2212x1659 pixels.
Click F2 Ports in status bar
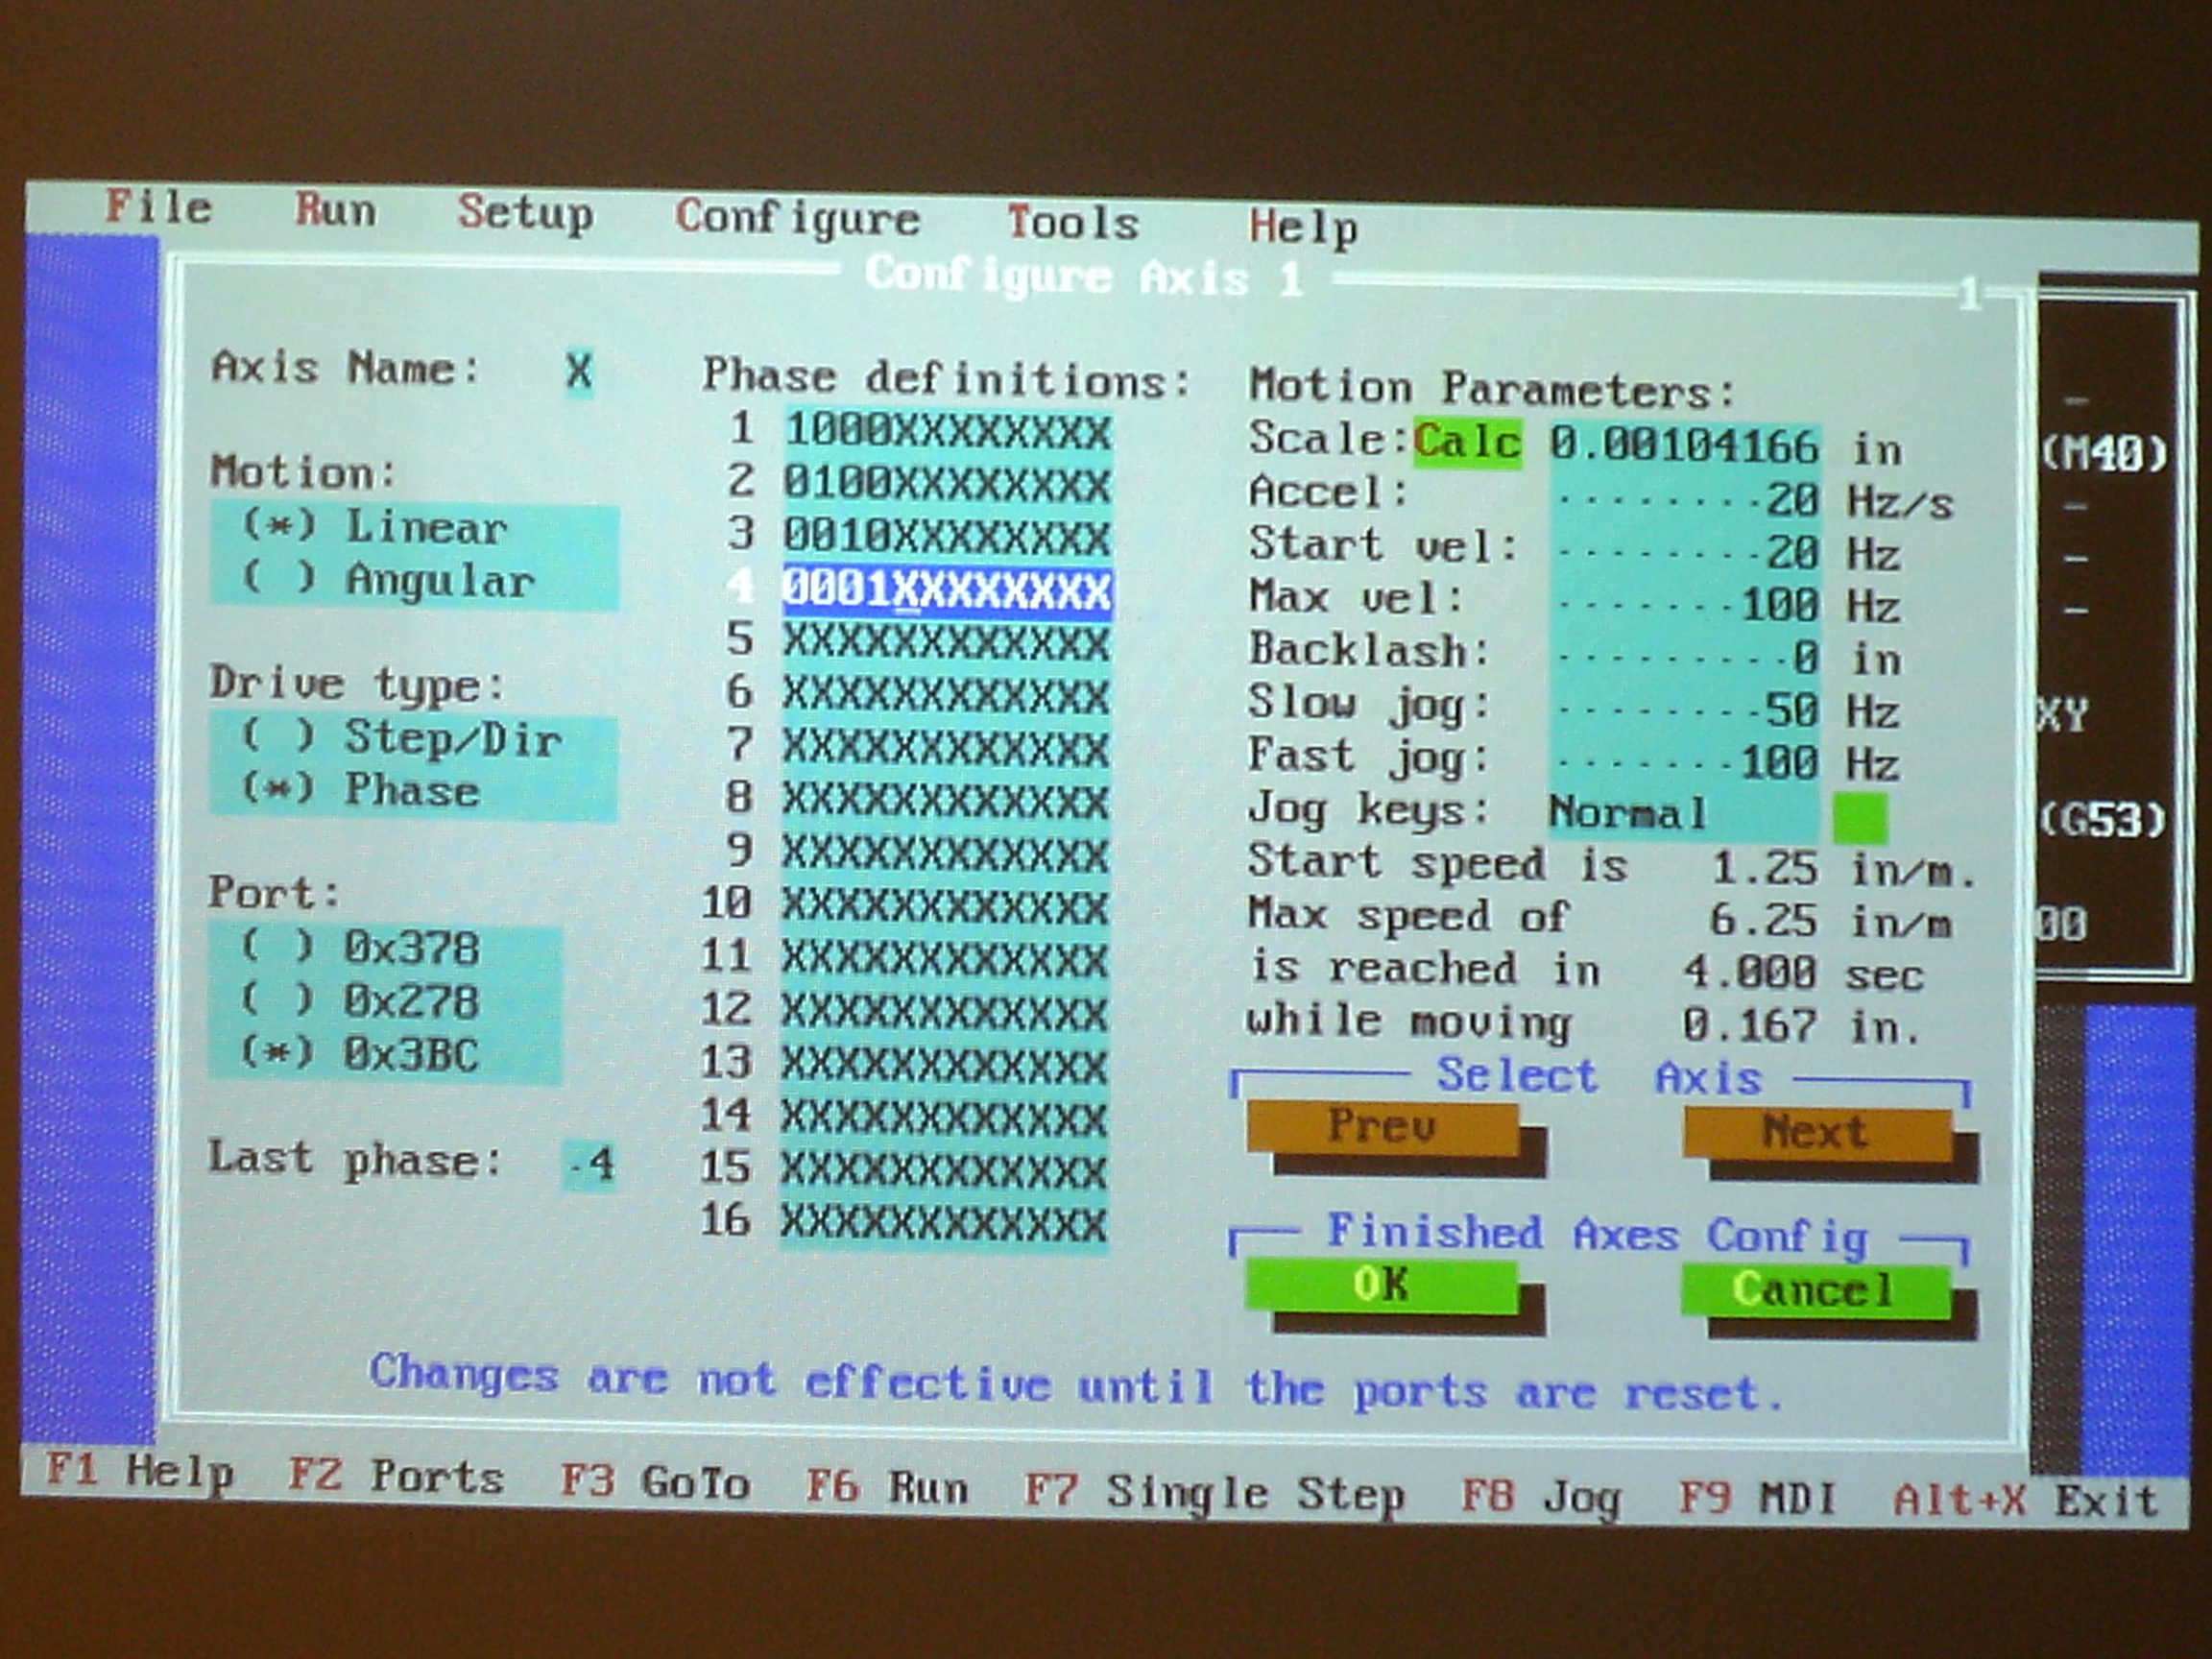(x=396, y=1477)
